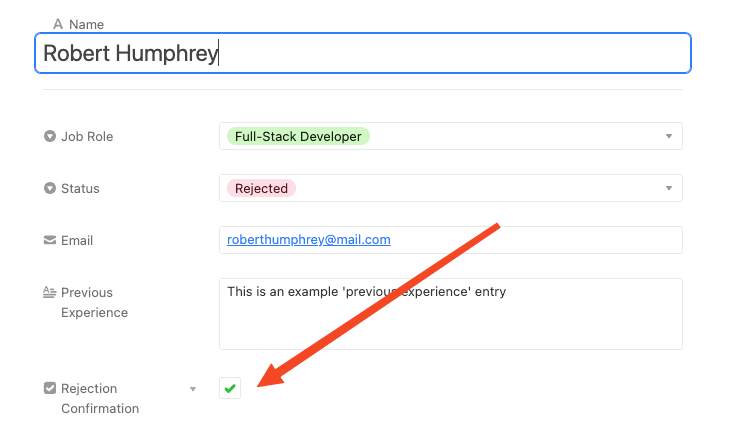Open the caret beside Rejection Confirmation label
This screenshot has width=733, height=439.
[x=193, y=388]
